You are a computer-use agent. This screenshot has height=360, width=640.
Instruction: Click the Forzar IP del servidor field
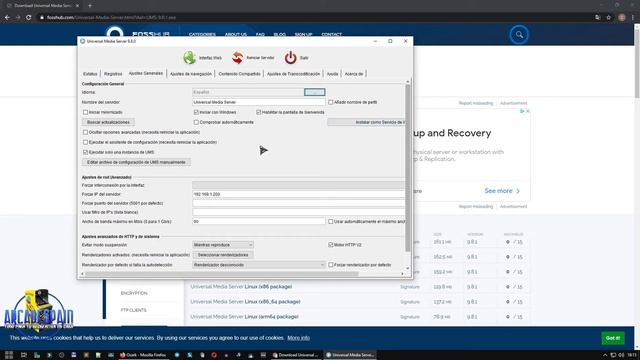point(298,194)
